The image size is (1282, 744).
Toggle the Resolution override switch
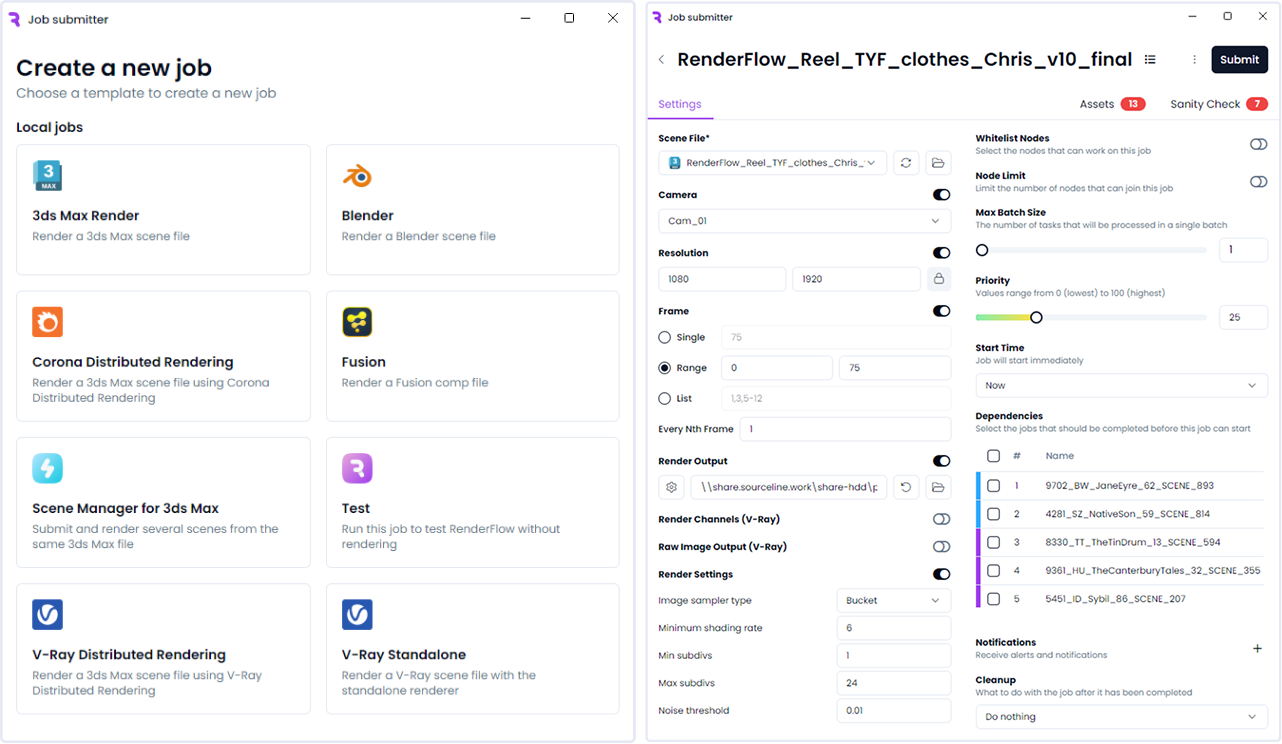pyautogui.click(x=941, y=253)
